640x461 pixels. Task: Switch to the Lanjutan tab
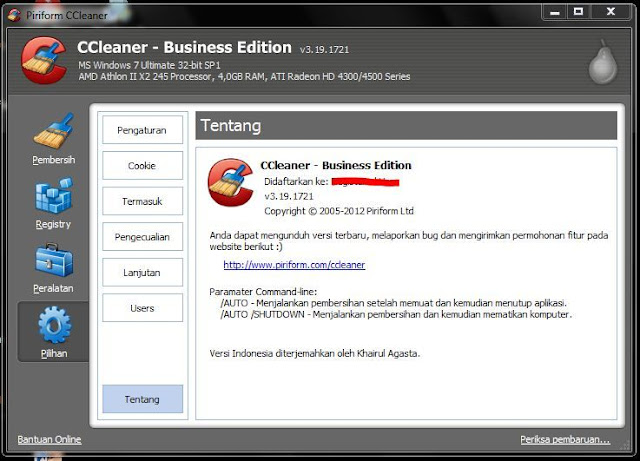pos(142,272)
